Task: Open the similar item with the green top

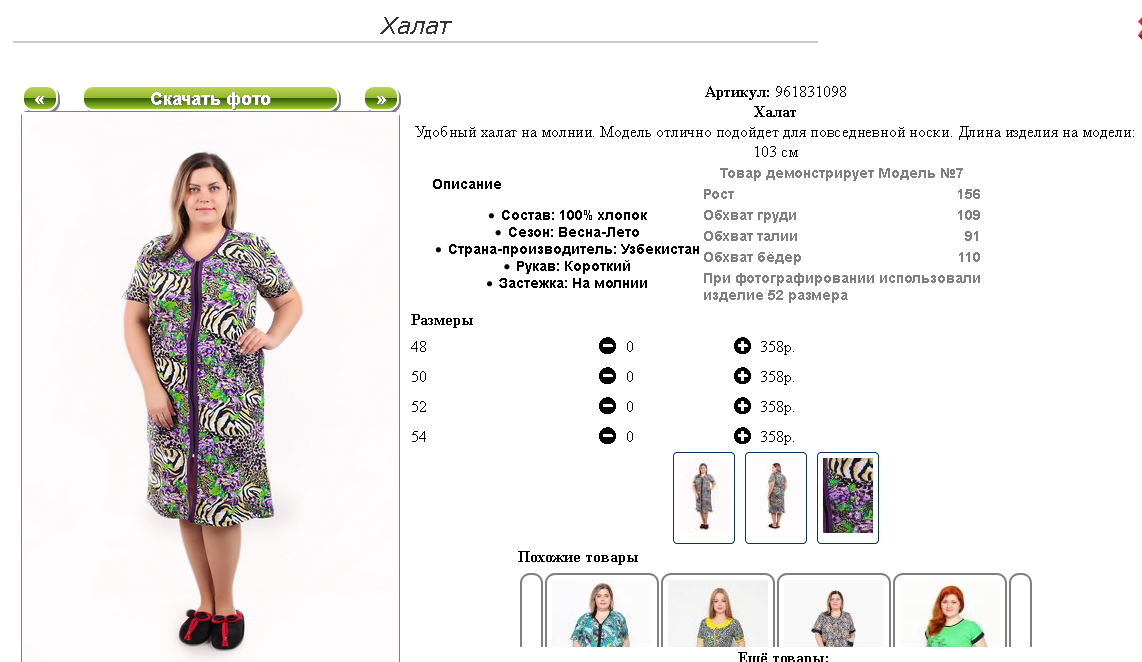Action: point(950,612)
